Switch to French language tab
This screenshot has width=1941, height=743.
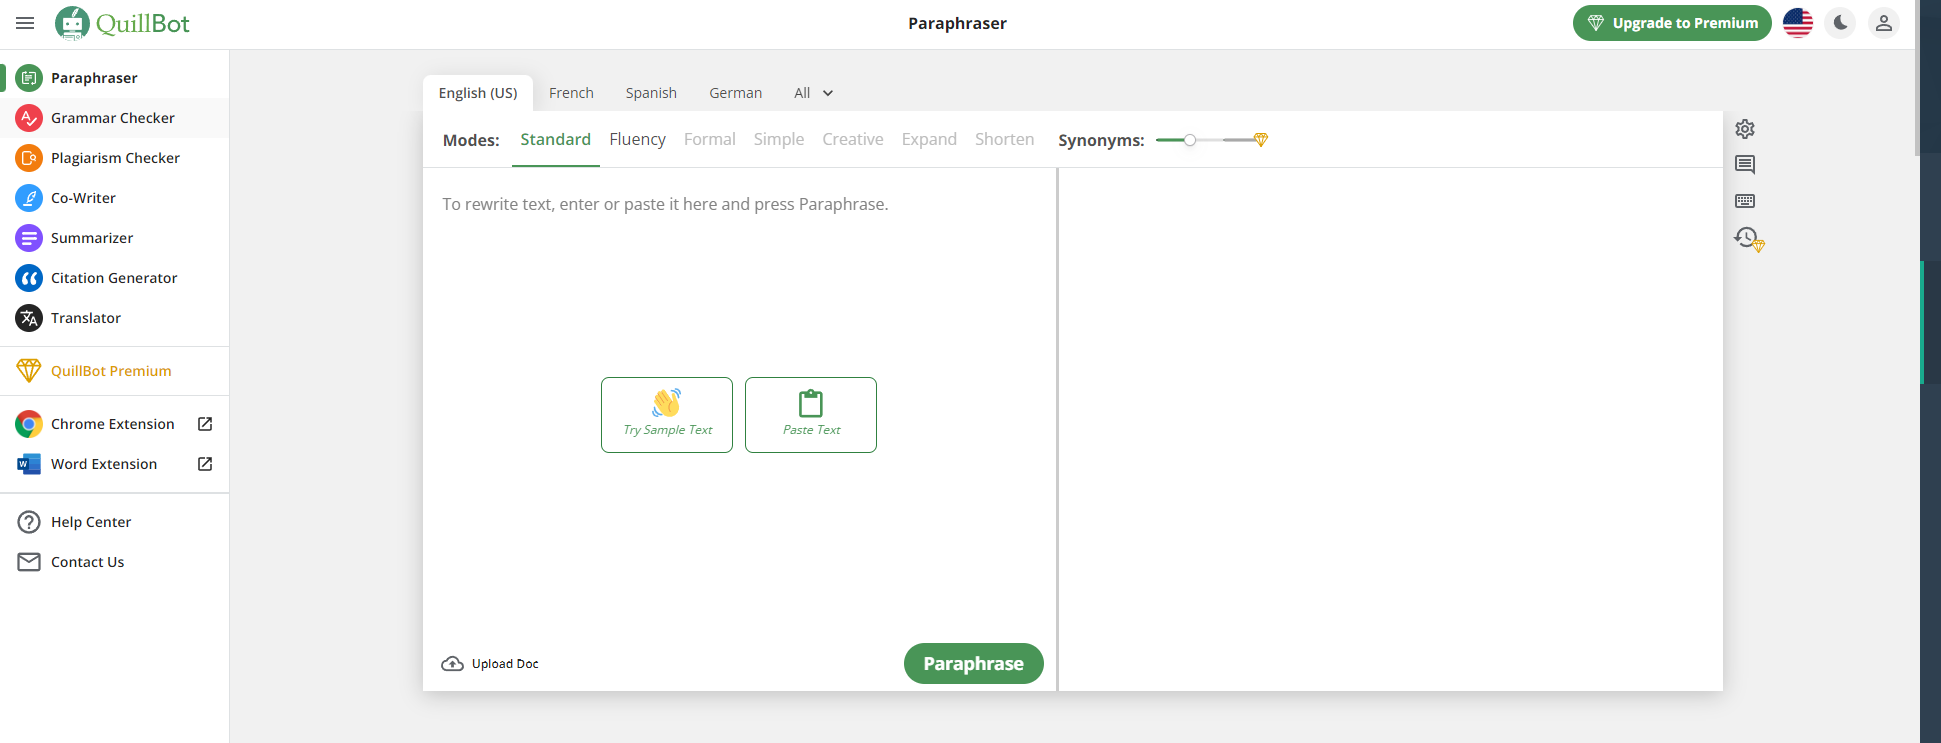point(571,93)
